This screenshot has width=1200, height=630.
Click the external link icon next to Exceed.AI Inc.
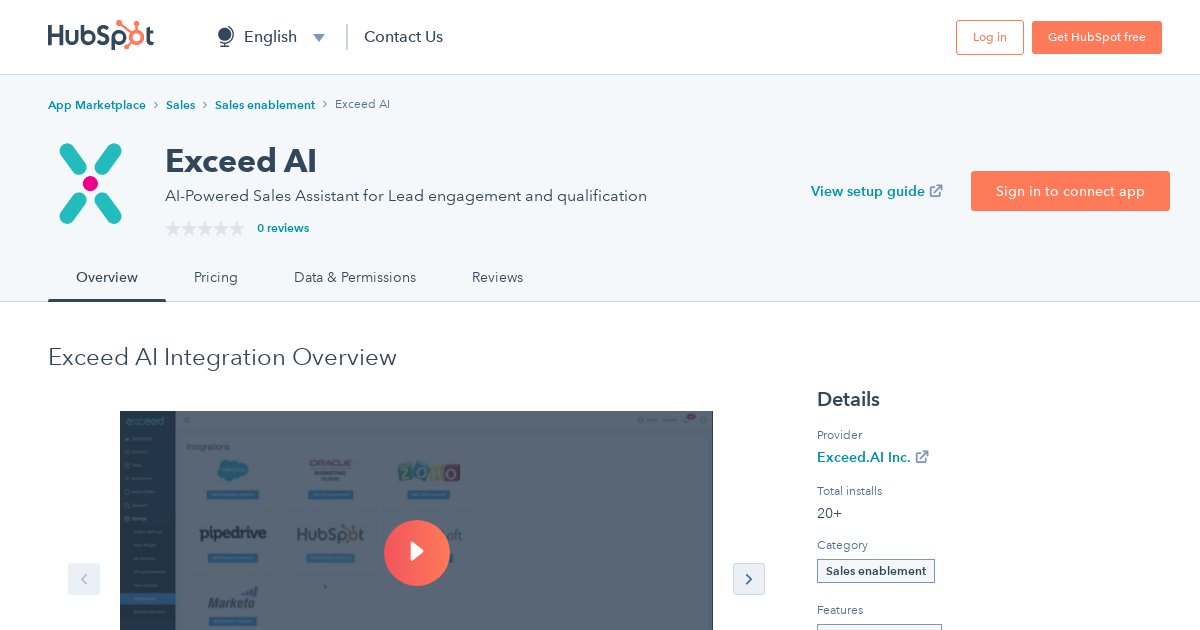[923, 456]
